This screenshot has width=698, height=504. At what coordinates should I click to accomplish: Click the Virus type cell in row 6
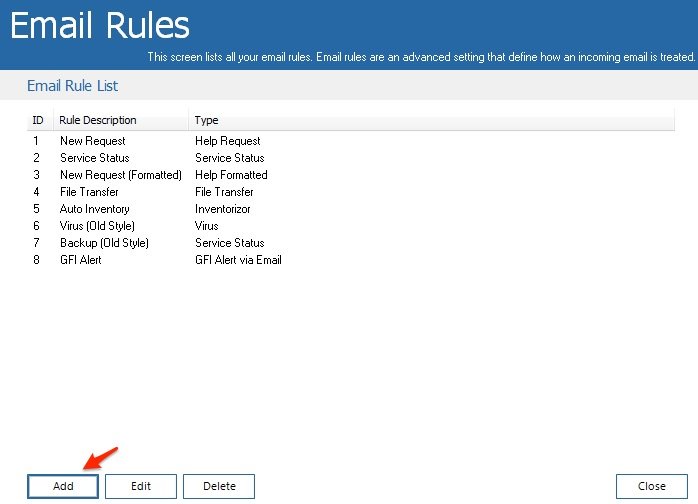pyautogui.click(x=206, y=226)
